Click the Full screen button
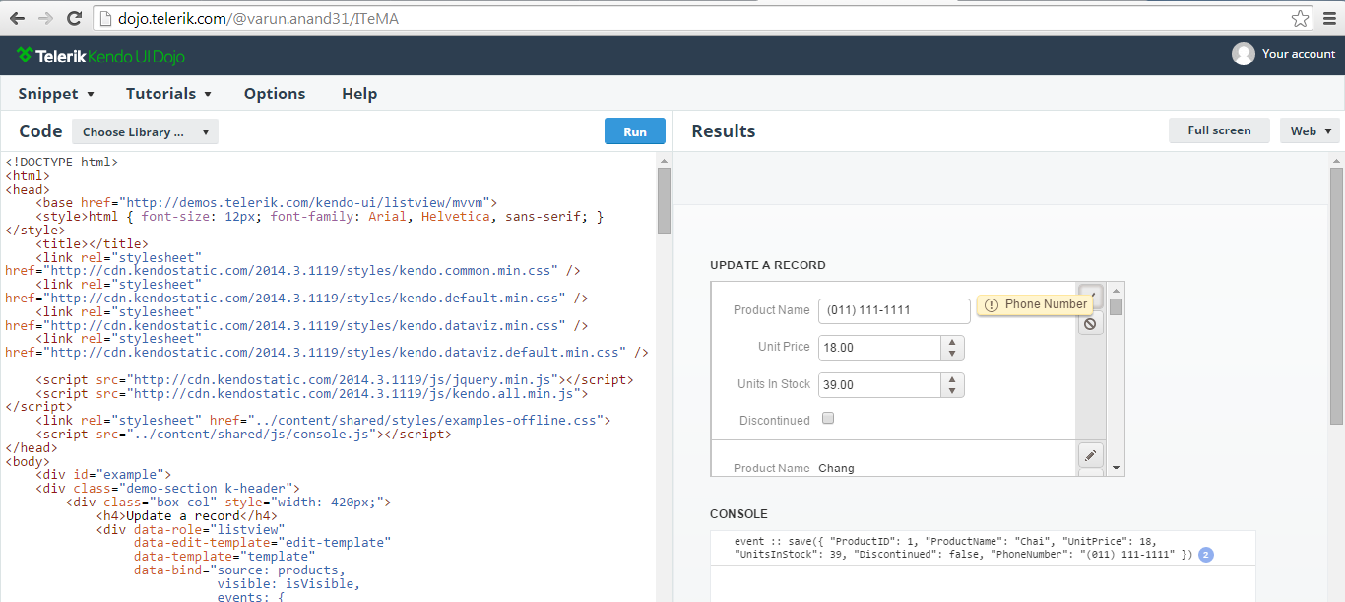This screenshot has width=1345, height=602. tap(1219, 131)
